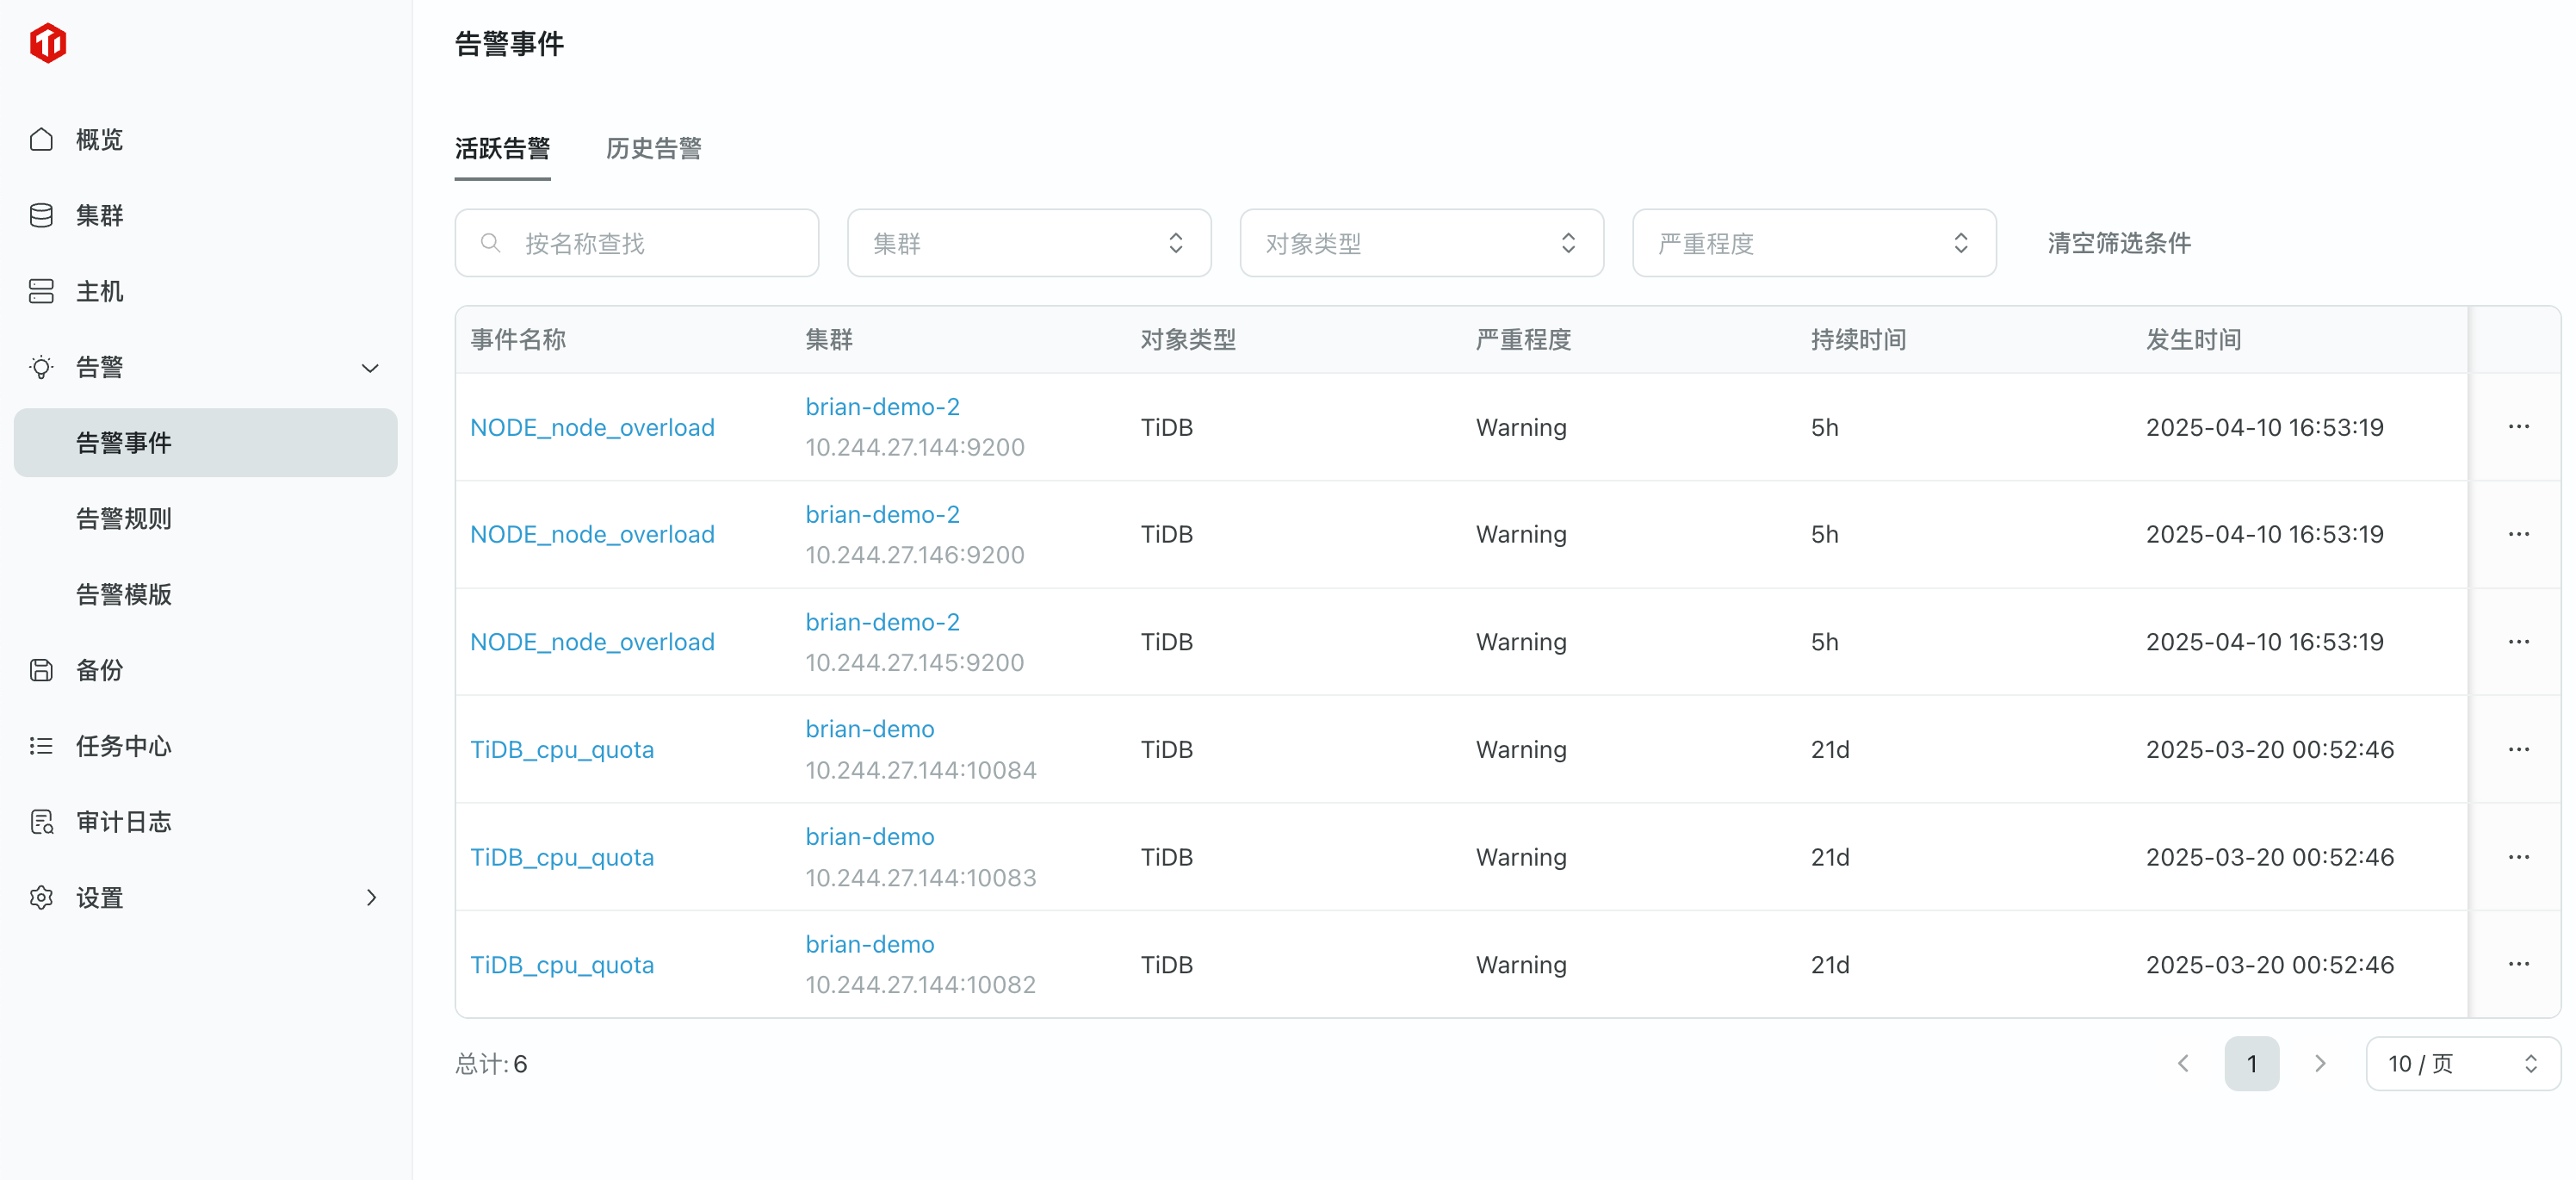Viewport: 2576px width, 1180px height.
Task: Open more actions for 10.244.27.144:10084 row
Action: click(2518, 749)
